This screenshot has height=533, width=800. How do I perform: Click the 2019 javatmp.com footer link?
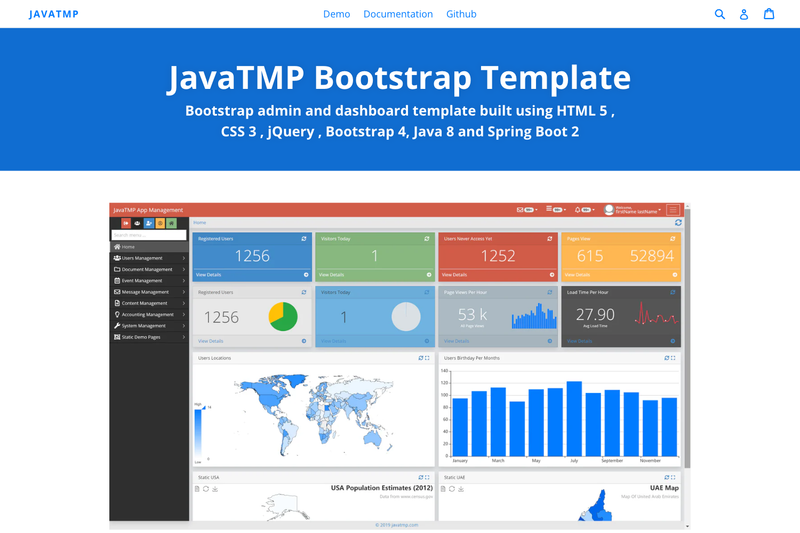397,525
